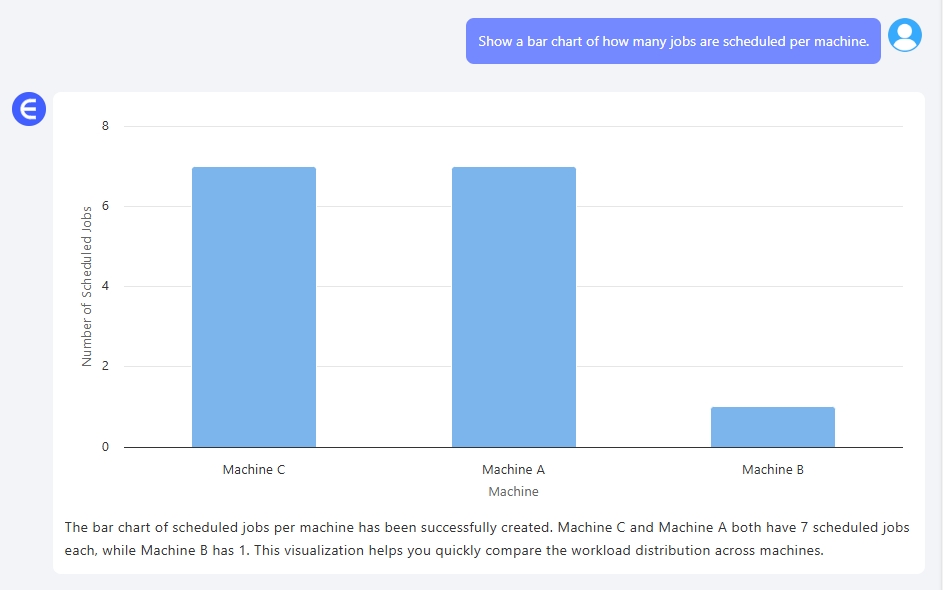
Task: Click the Machine x-axis title
Action: tap(513, 492)
